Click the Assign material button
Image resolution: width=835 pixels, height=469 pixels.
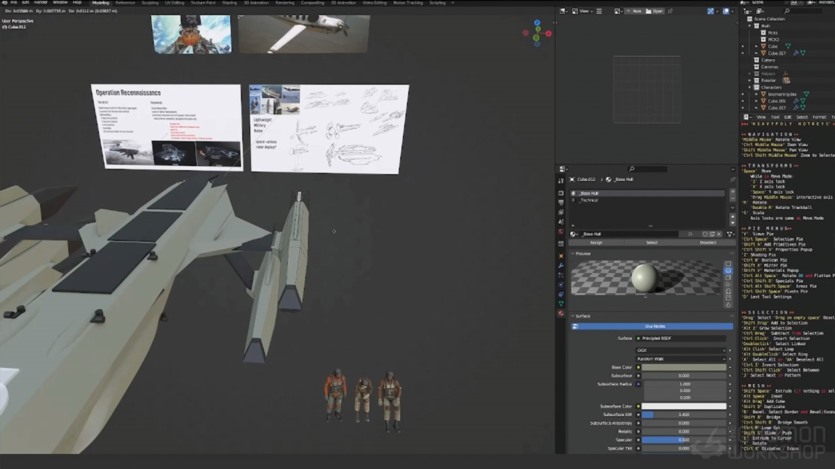(x=596, y=243)
